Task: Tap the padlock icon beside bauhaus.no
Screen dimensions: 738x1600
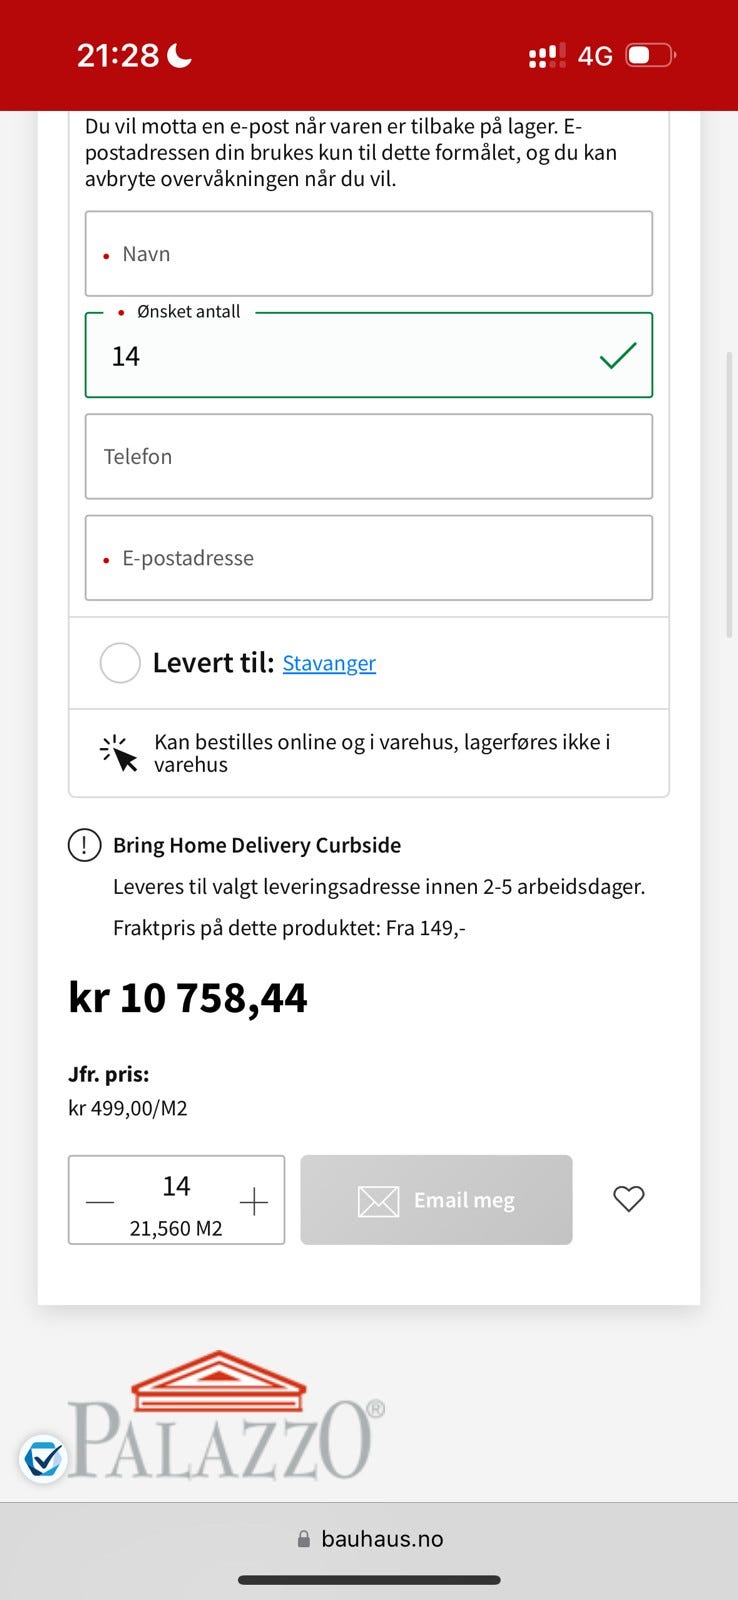Action: pos(304,1539)
